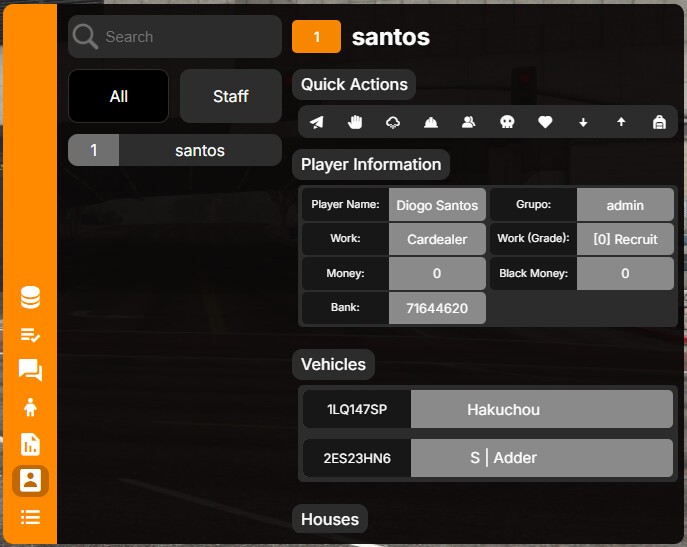Click the backpack inventory quick action
This screenshot has width=687, height=547.
[659, 122]
